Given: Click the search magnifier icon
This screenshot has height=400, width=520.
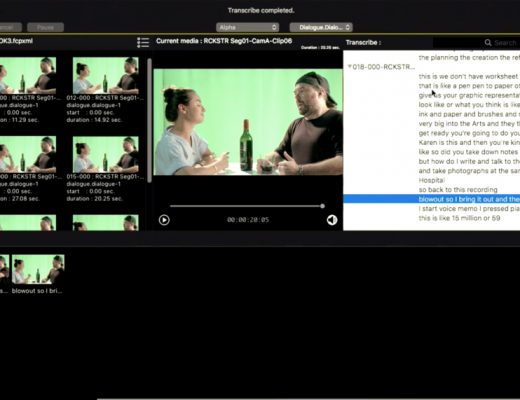Looking at the screenshot, I should [x=488, y=43].
